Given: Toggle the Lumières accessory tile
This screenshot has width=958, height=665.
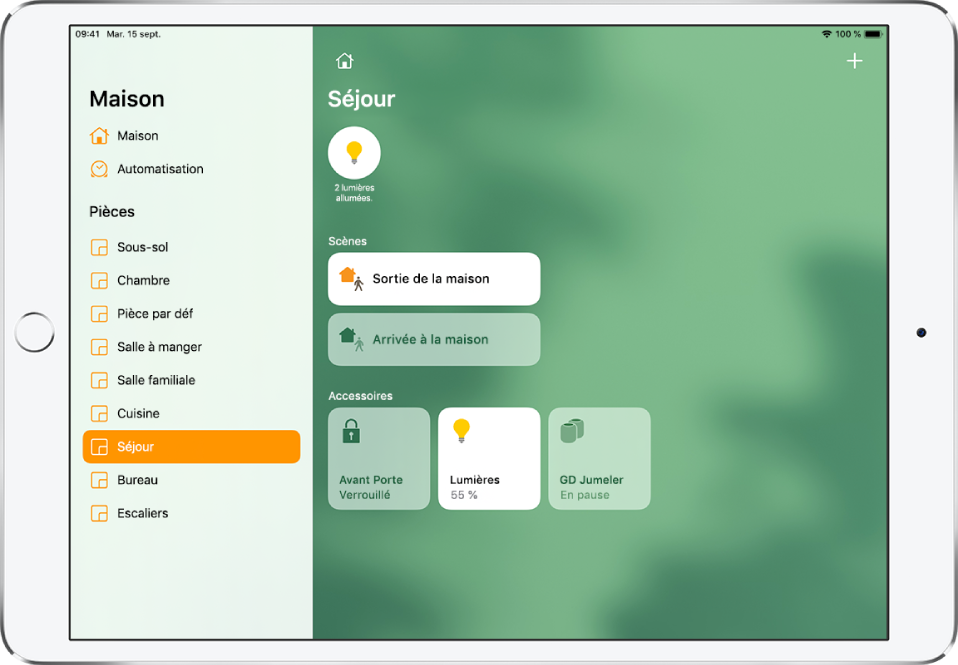Looking at the screenshot, I should tap(489, 458).
